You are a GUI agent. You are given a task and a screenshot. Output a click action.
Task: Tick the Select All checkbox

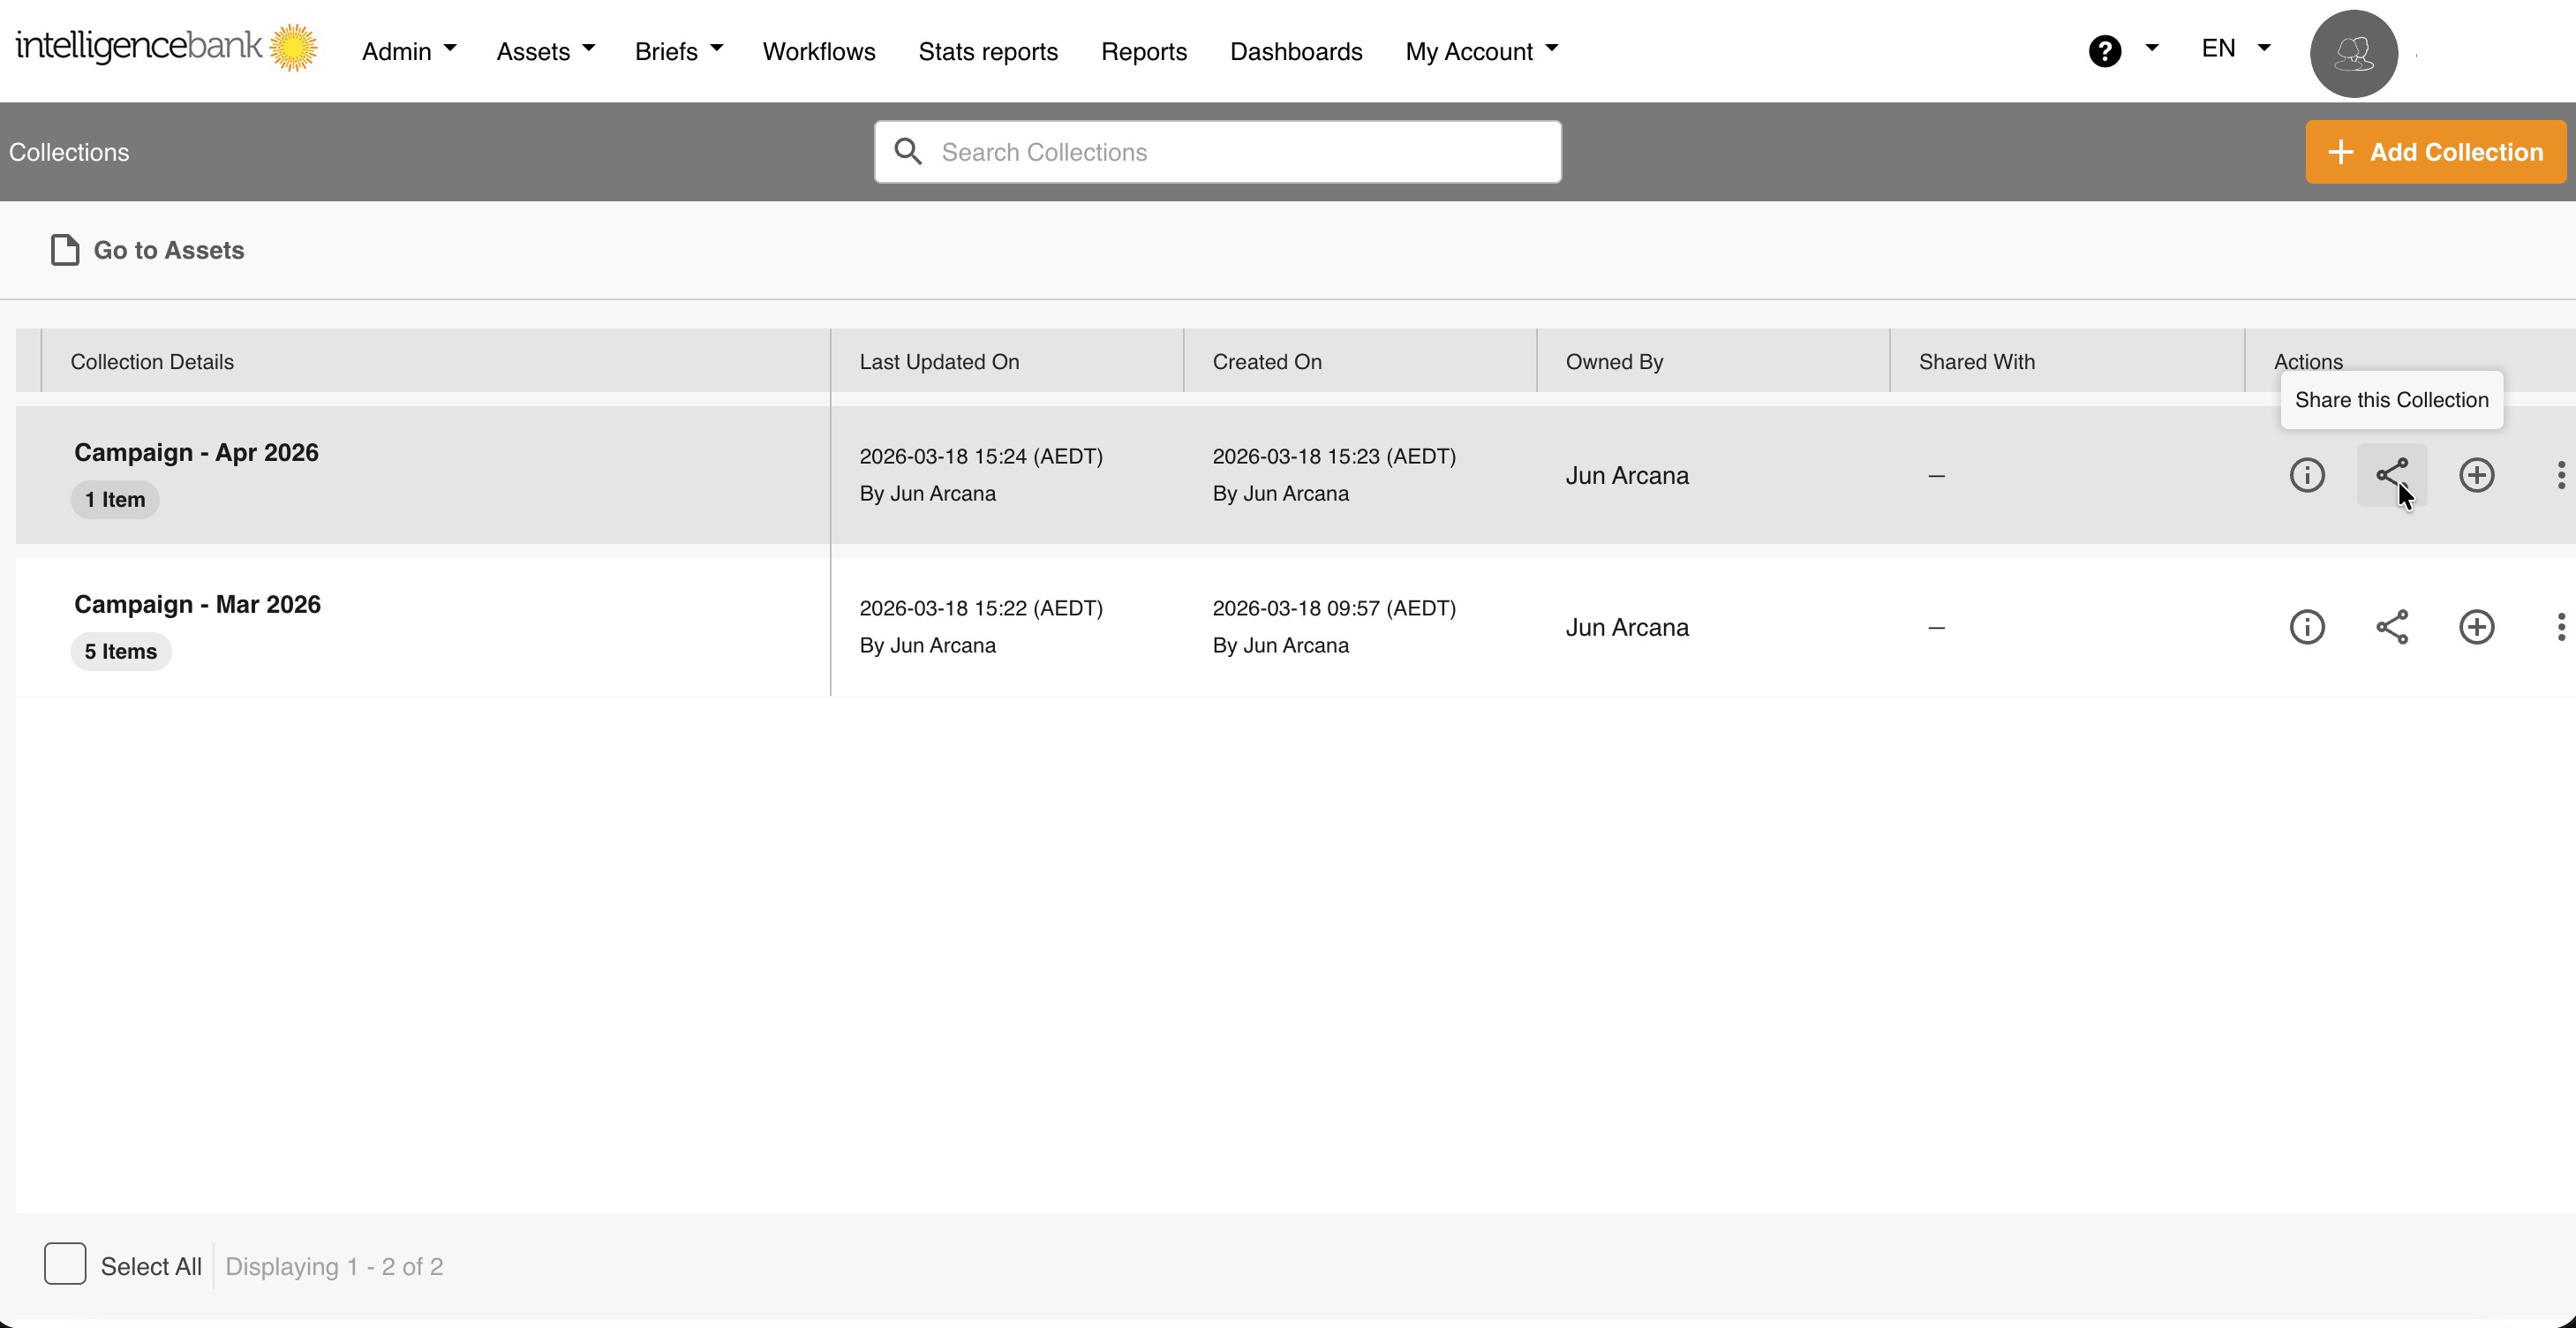click(65, 1264)
